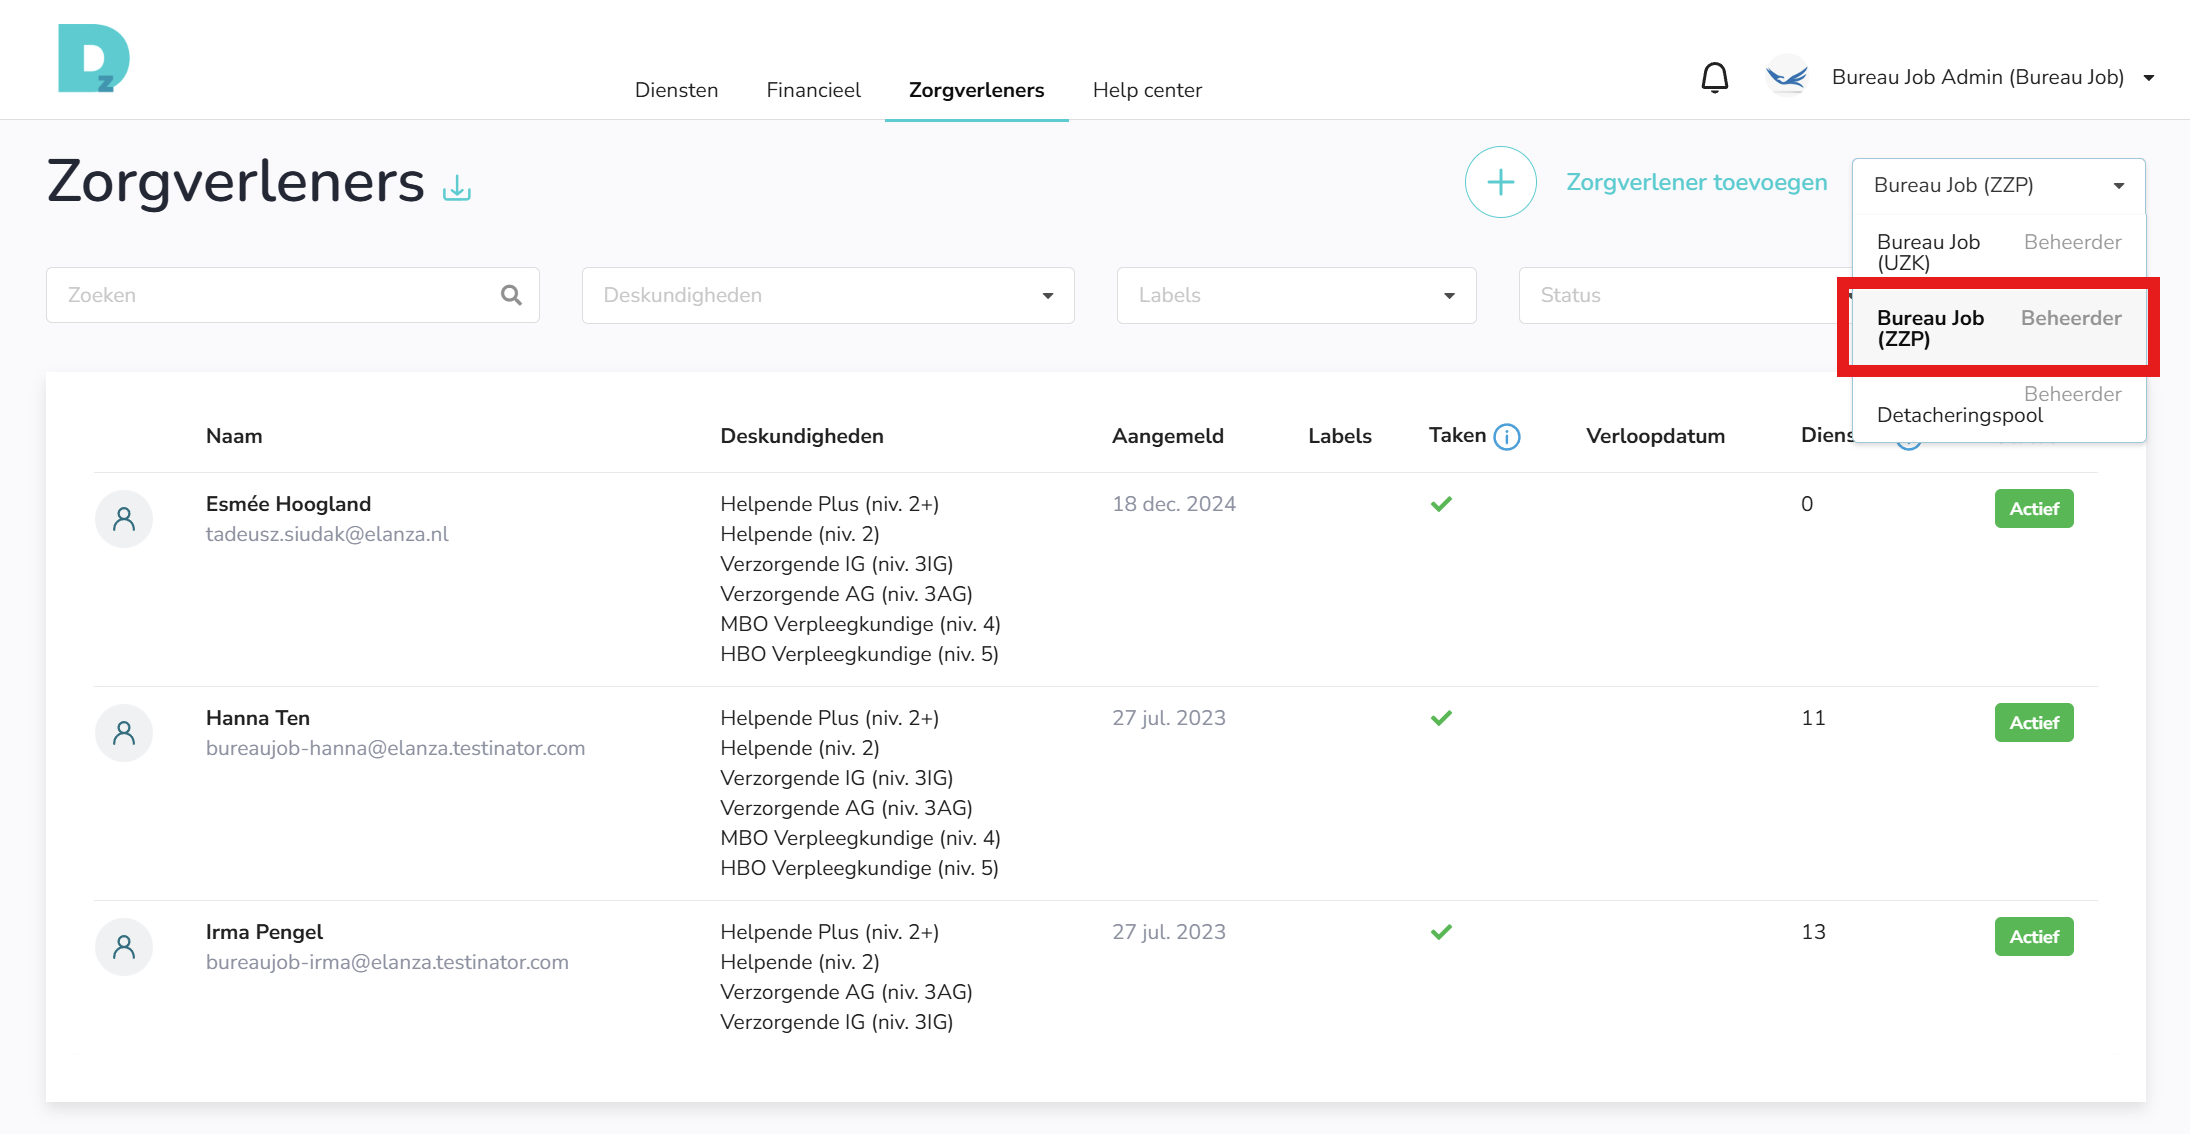Open the Deskundigheden filter dropdown
Image resolution: width=2190 pixels, height=1134 pixels.
(827, 295)
